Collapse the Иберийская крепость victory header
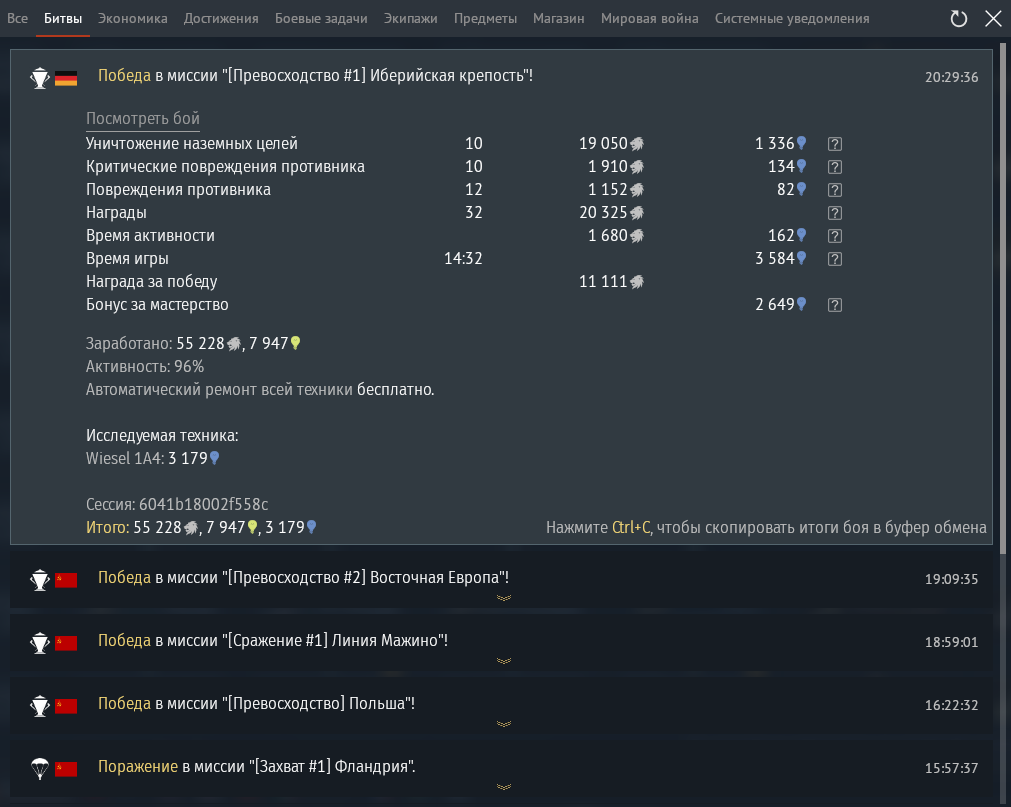The height and width of the screenshot is (807, 1011). (315, 75)
